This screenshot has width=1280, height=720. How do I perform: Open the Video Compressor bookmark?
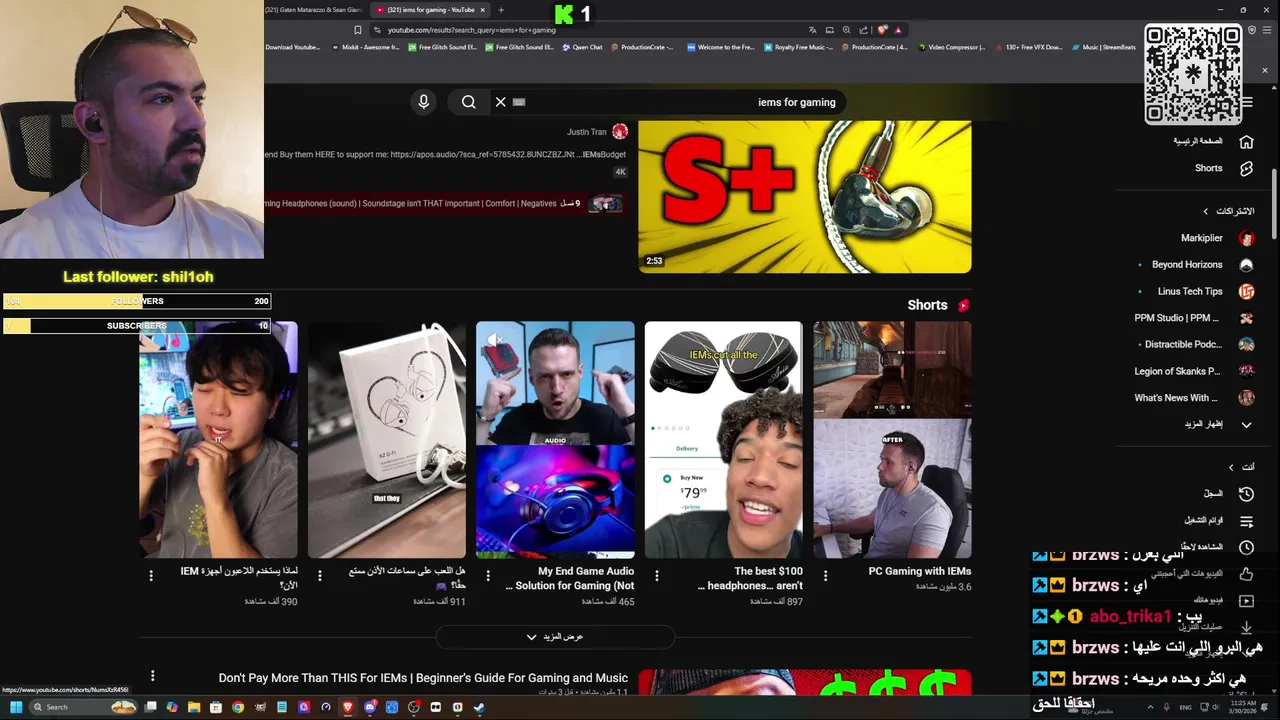click(x=950, y=47)
